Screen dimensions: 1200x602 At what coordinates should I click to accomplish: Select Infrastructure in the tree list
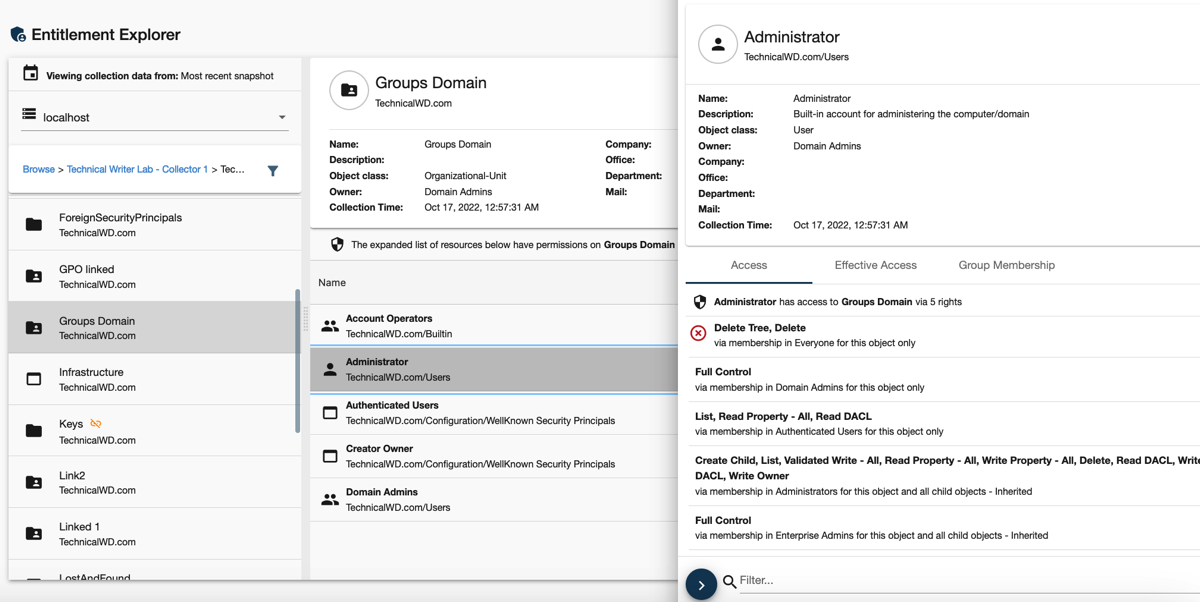(x=91, y=379)
